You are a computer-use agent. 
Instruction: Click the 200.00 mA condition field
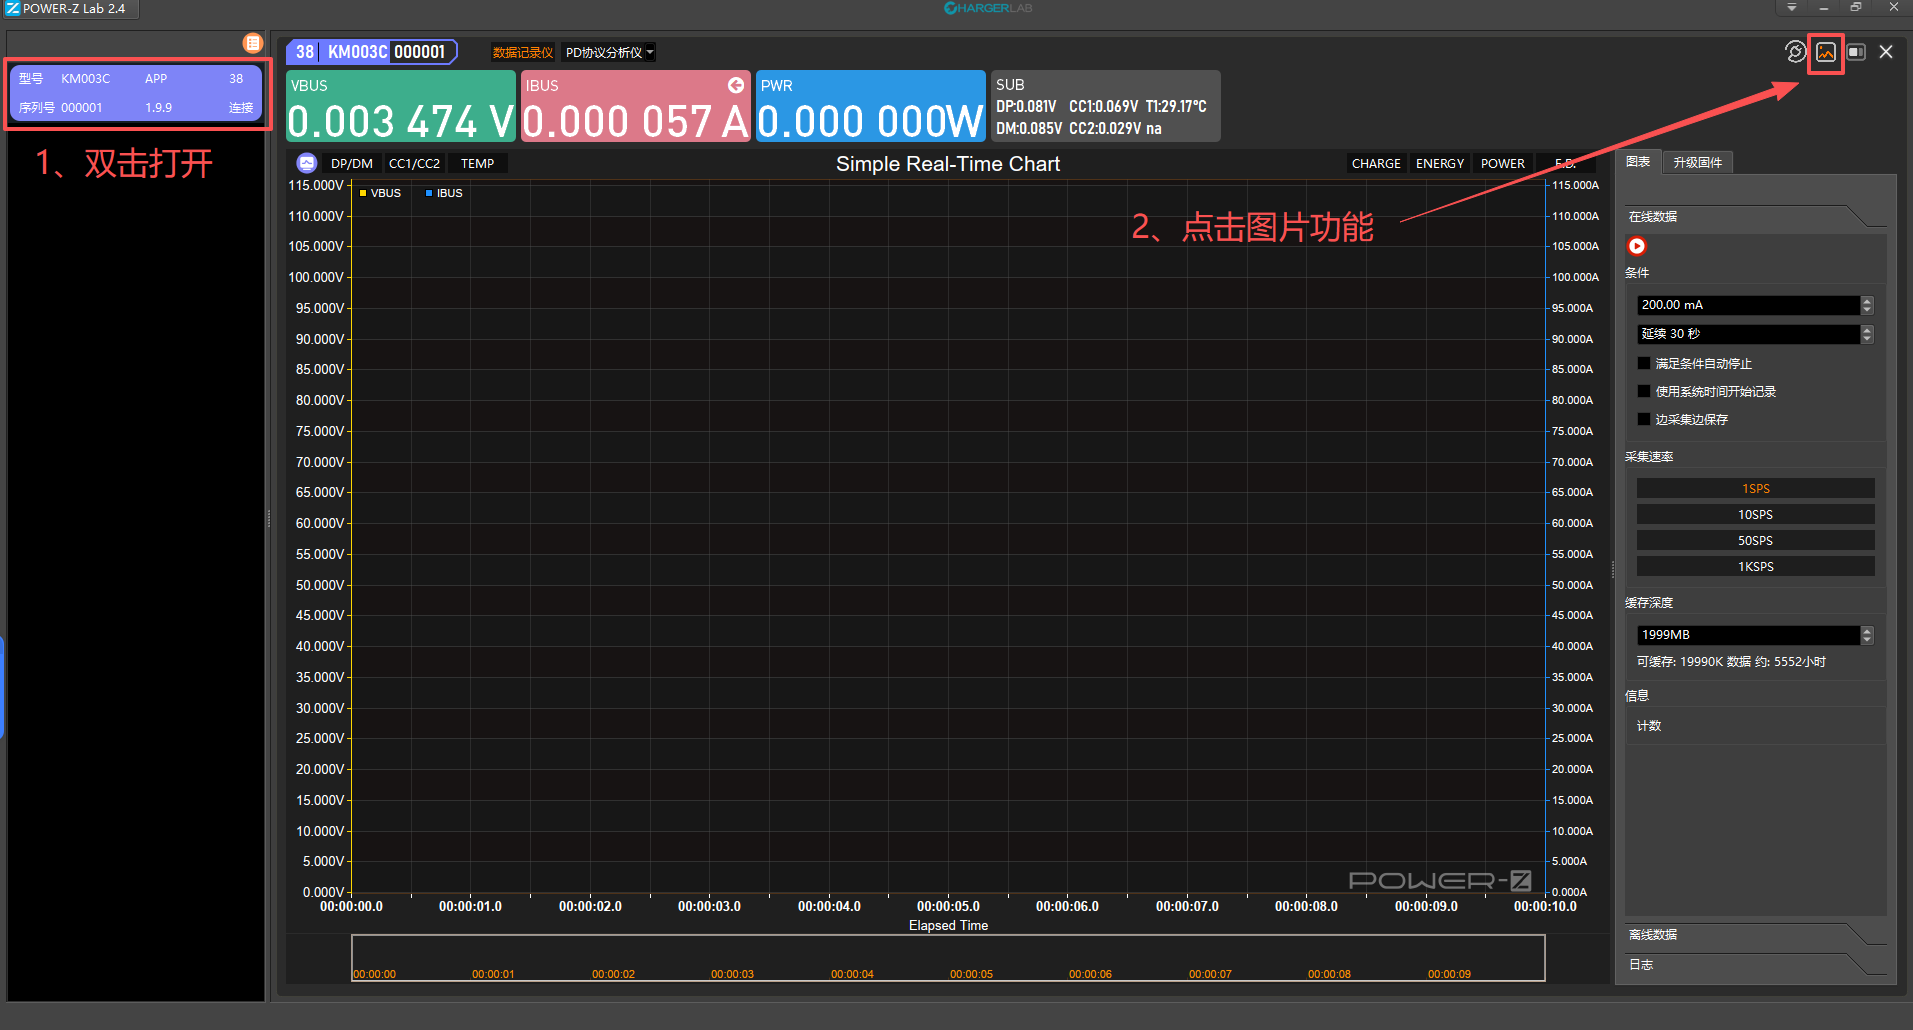(1747, 305)
